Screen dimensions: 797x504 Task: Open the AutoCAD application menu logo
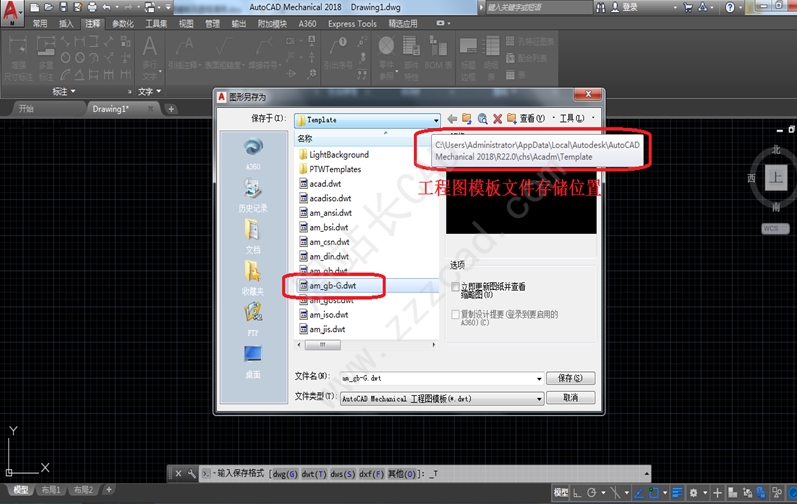tap(11, 12)
